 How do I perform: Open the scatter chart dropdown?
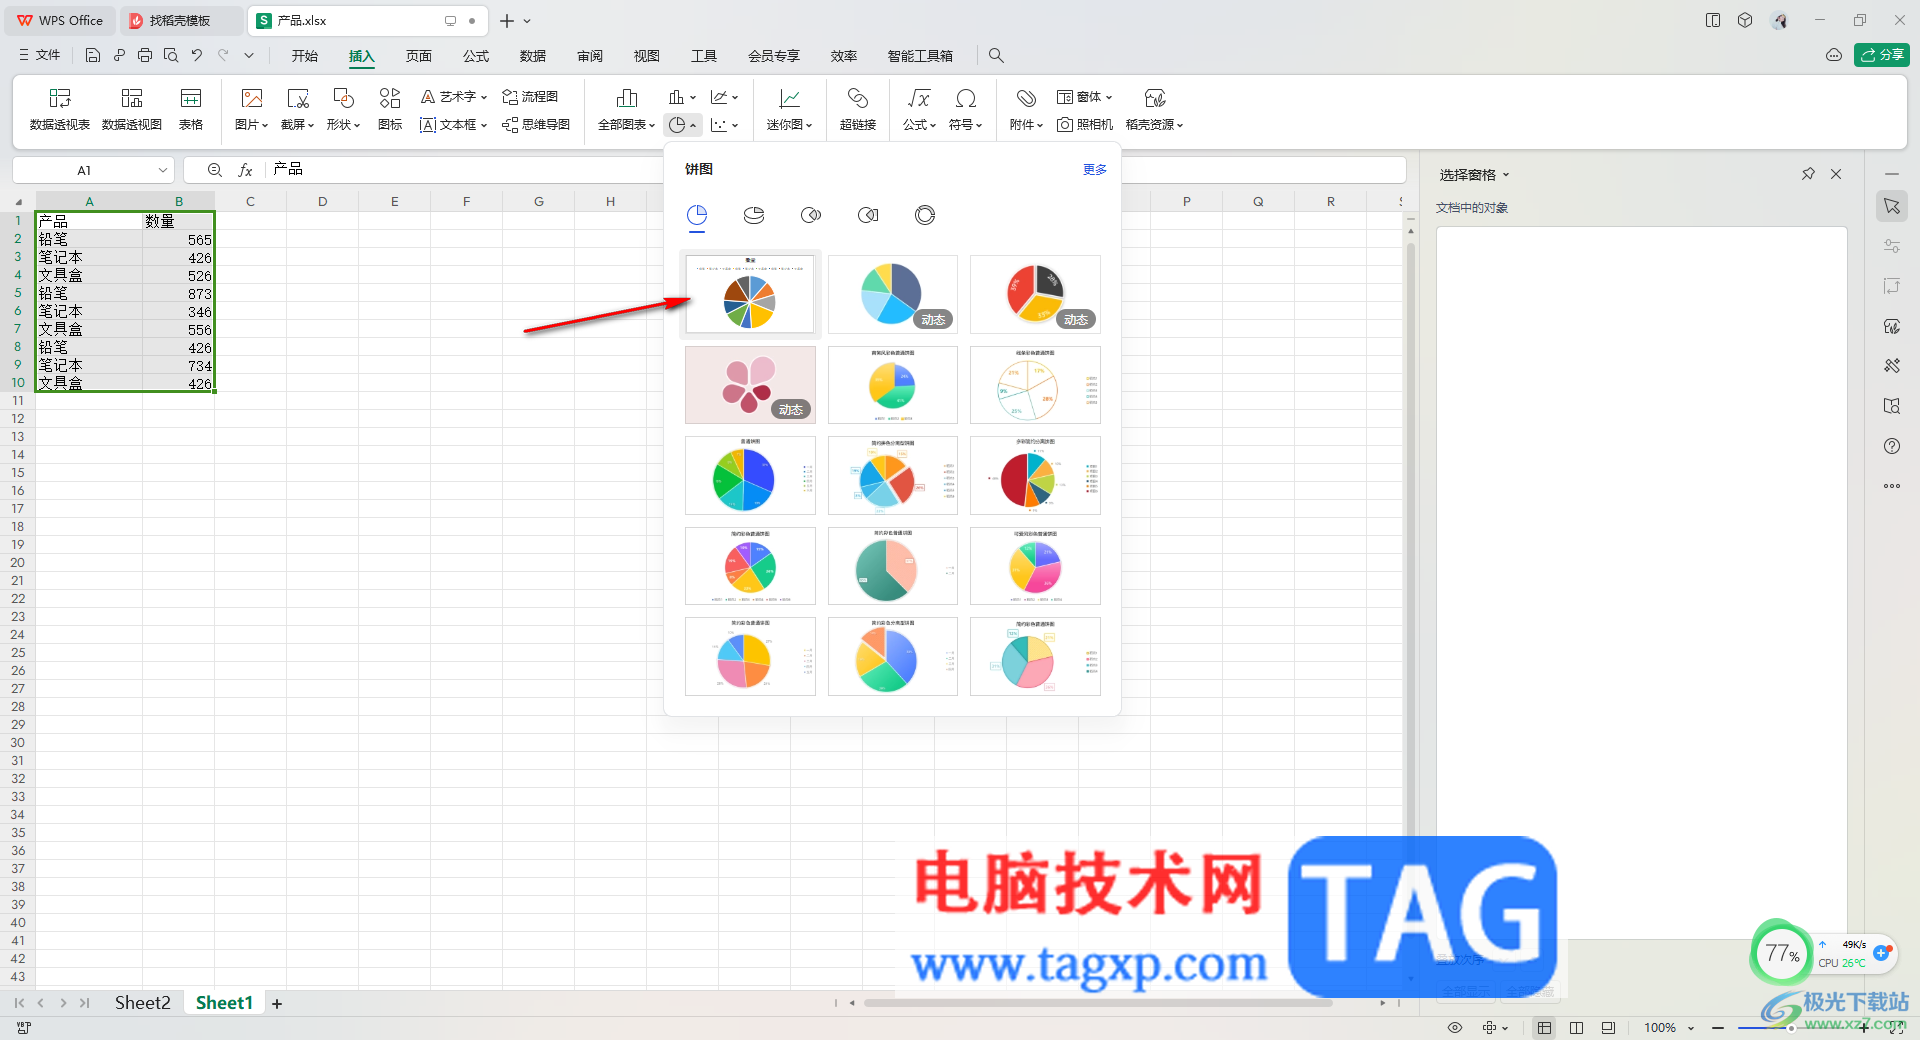click(x=725, y=125)
